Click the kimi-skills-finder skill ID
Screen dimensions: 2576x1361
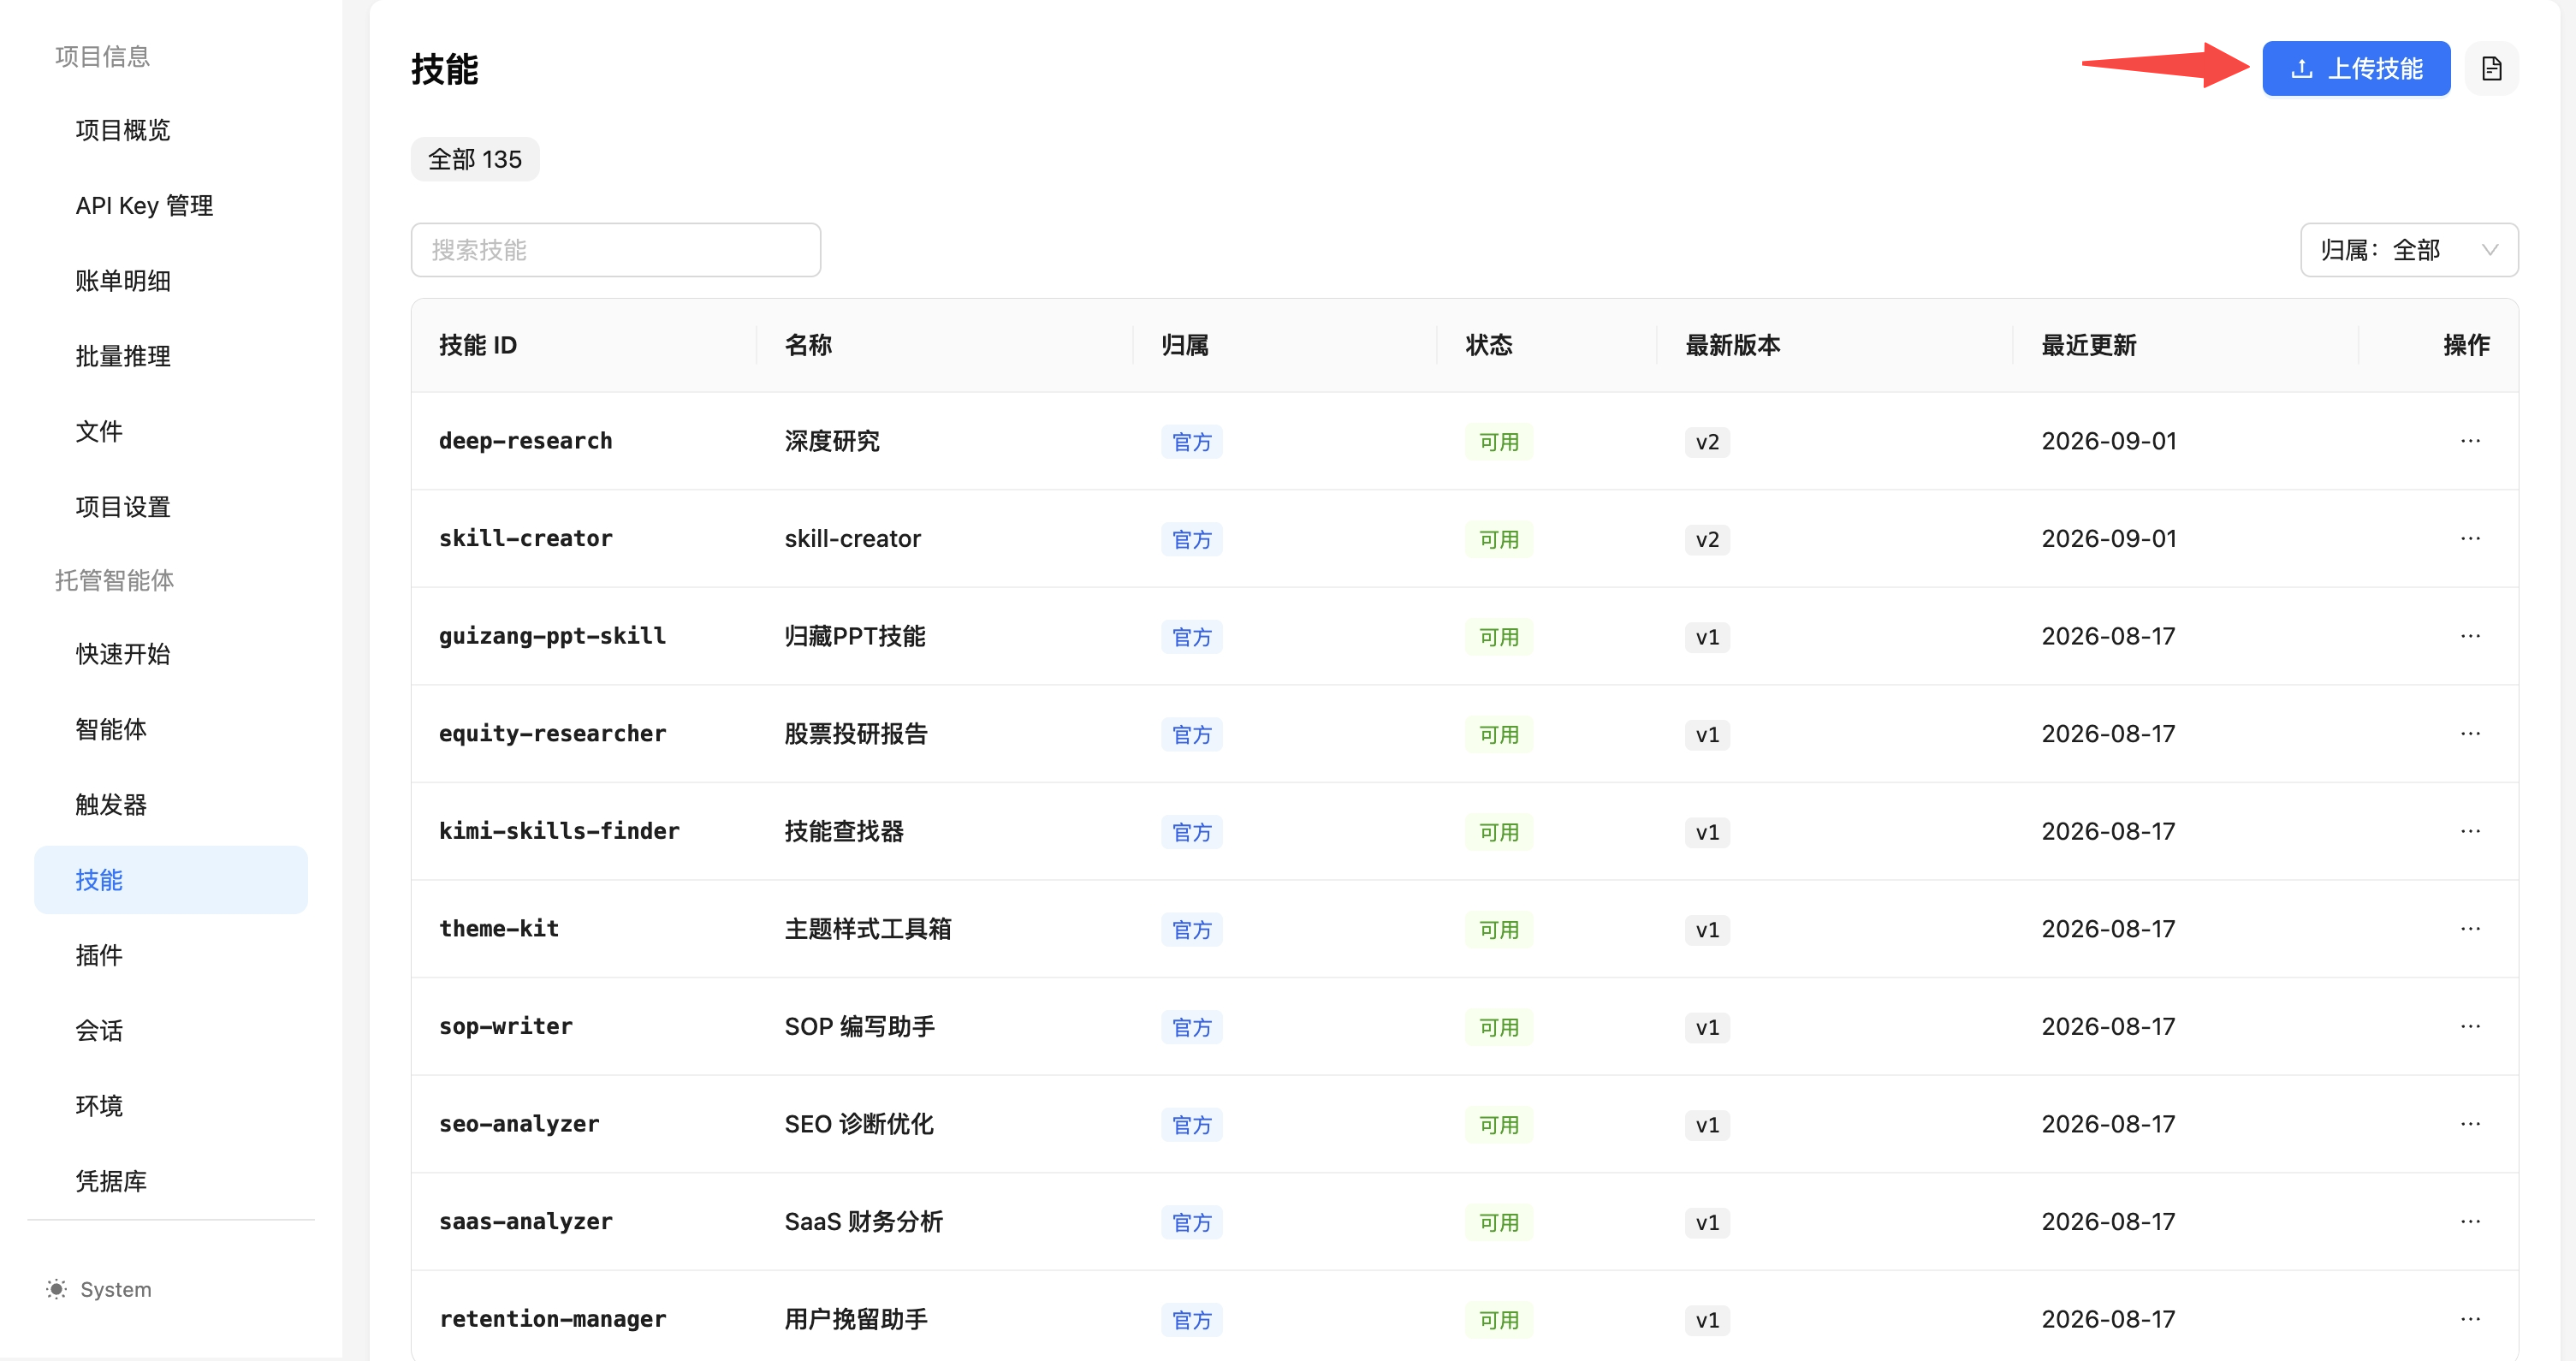(x=559, y=831)
